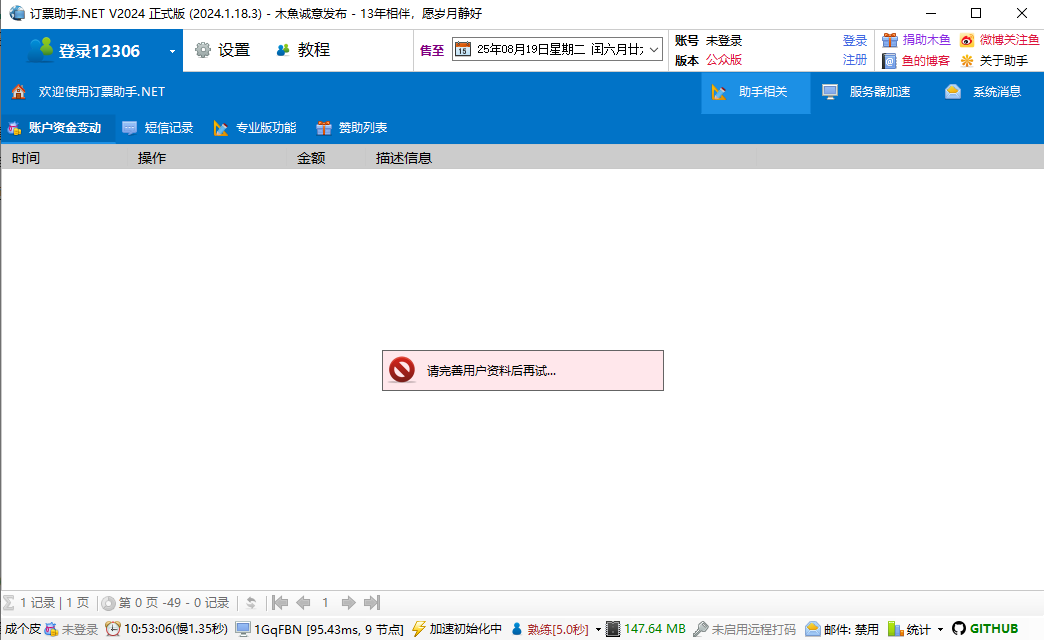Click the 1 记录 | 1 页 summary text

(x=54, y=603)
